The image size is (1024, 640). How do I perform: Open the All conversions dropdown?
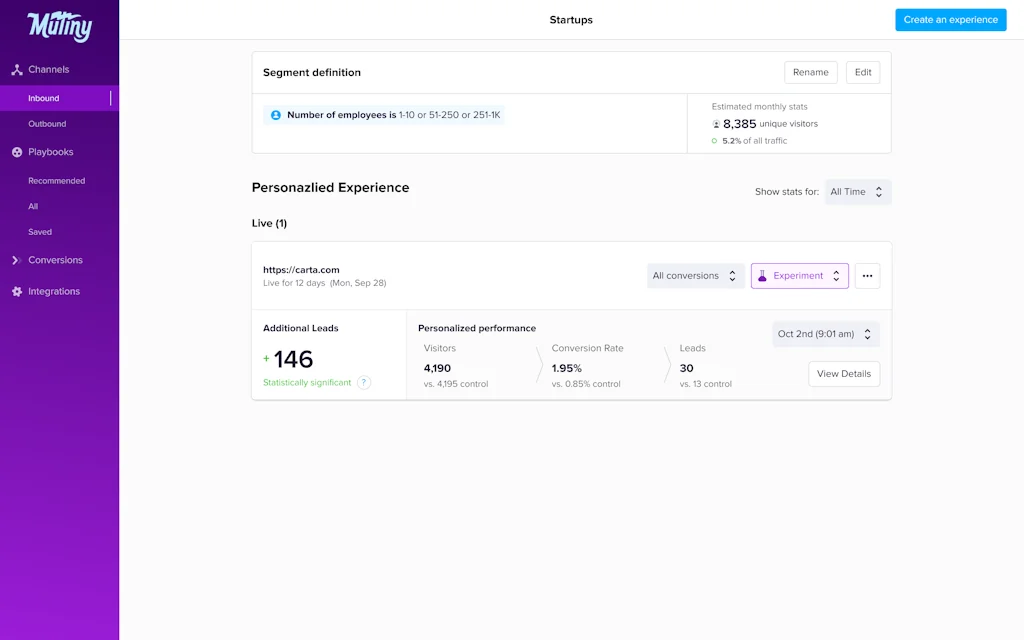pos(695,276)
